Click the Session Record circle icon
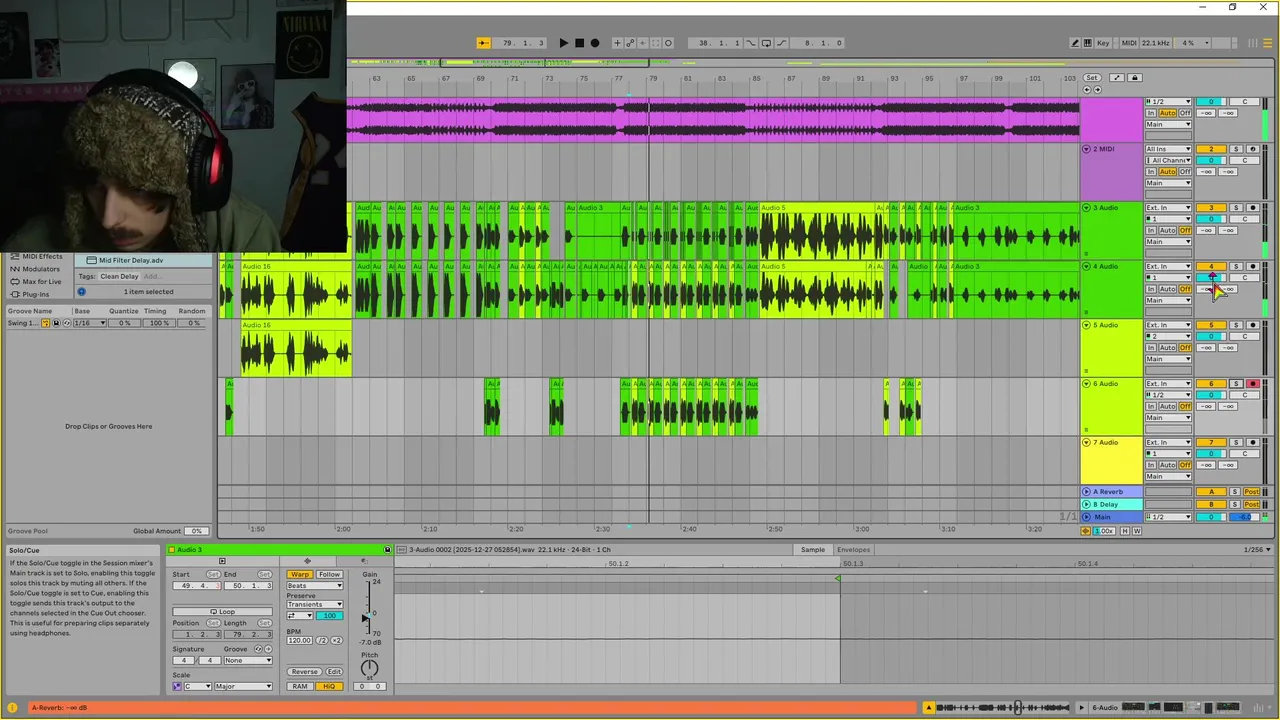 (668, 43)
